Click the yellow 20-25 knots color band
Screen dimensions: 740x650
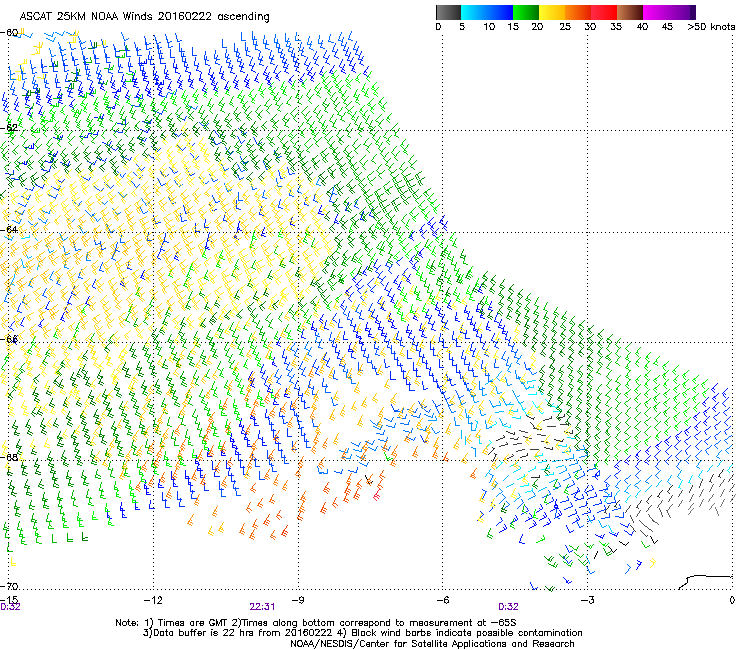coord(552,12)
